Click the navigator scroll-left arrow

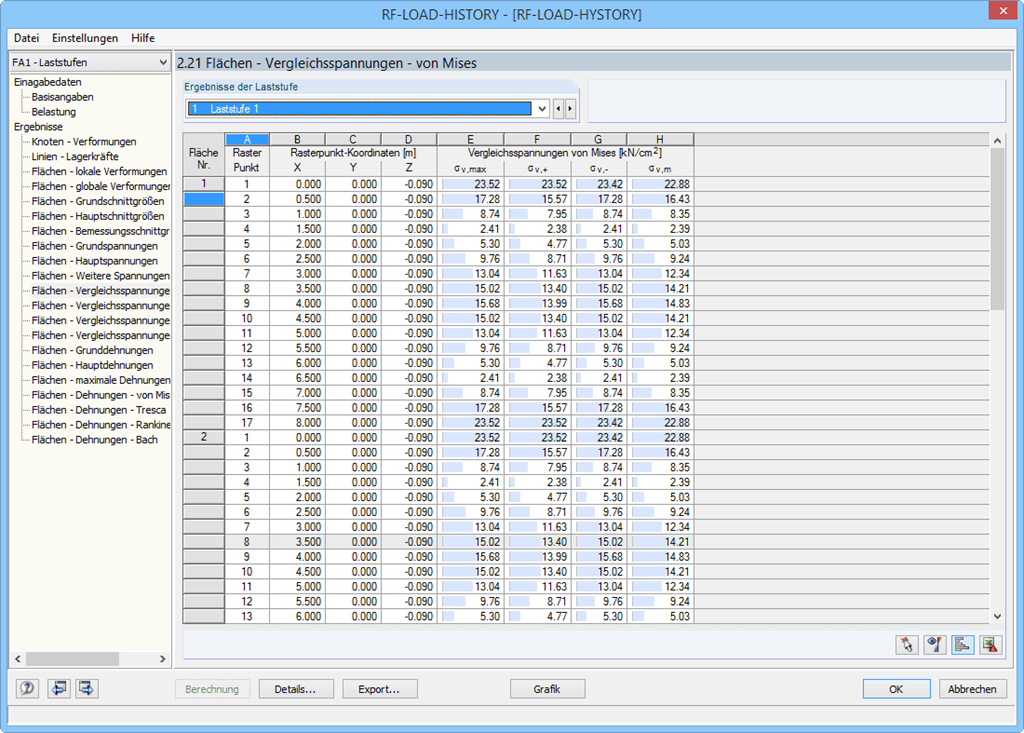pos(18,659)
